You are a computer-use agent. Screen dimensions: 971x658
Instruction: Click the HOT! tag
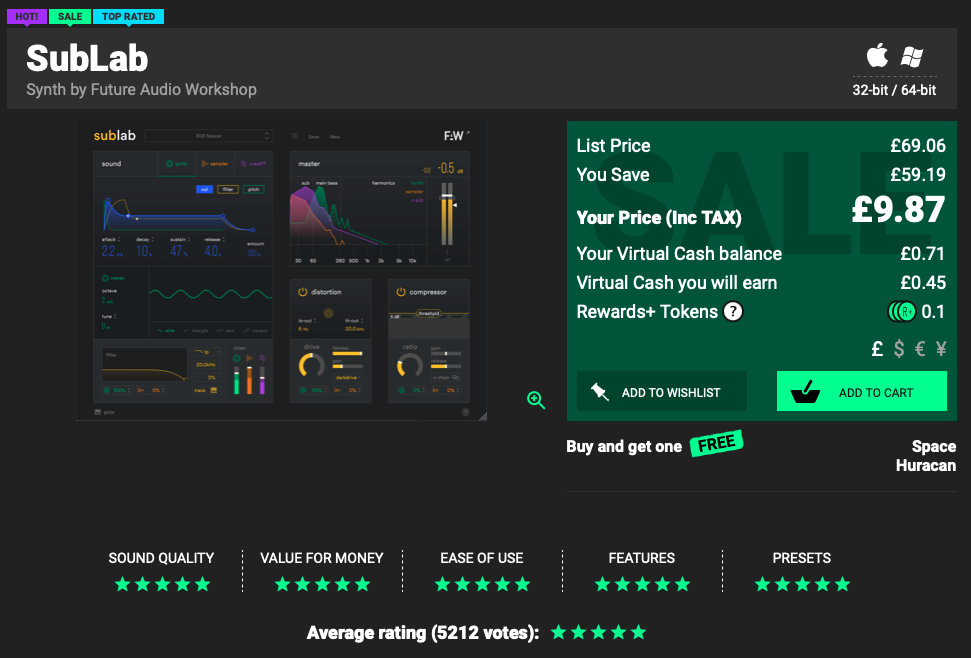pyautogui.click(x=27, y=17)
